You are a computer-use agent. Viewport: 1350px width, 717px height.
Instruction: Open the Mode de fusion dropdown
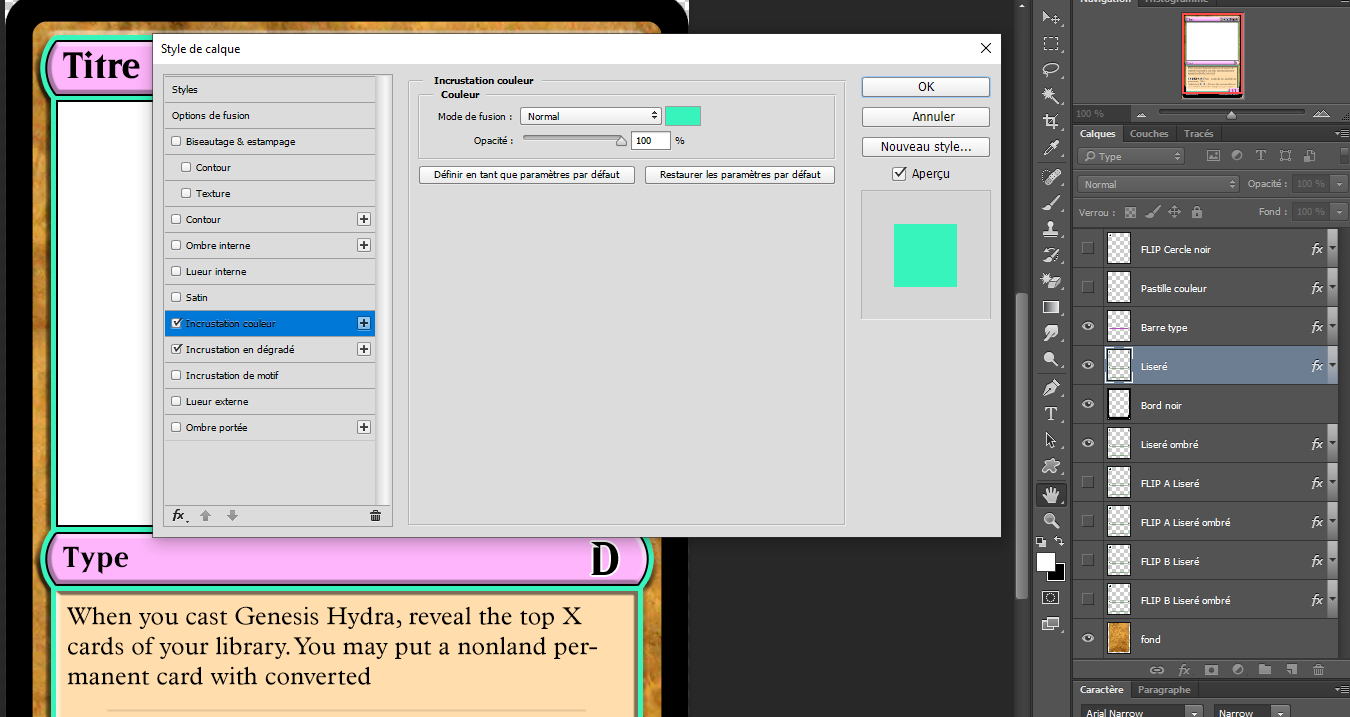[x=591, y=117]
